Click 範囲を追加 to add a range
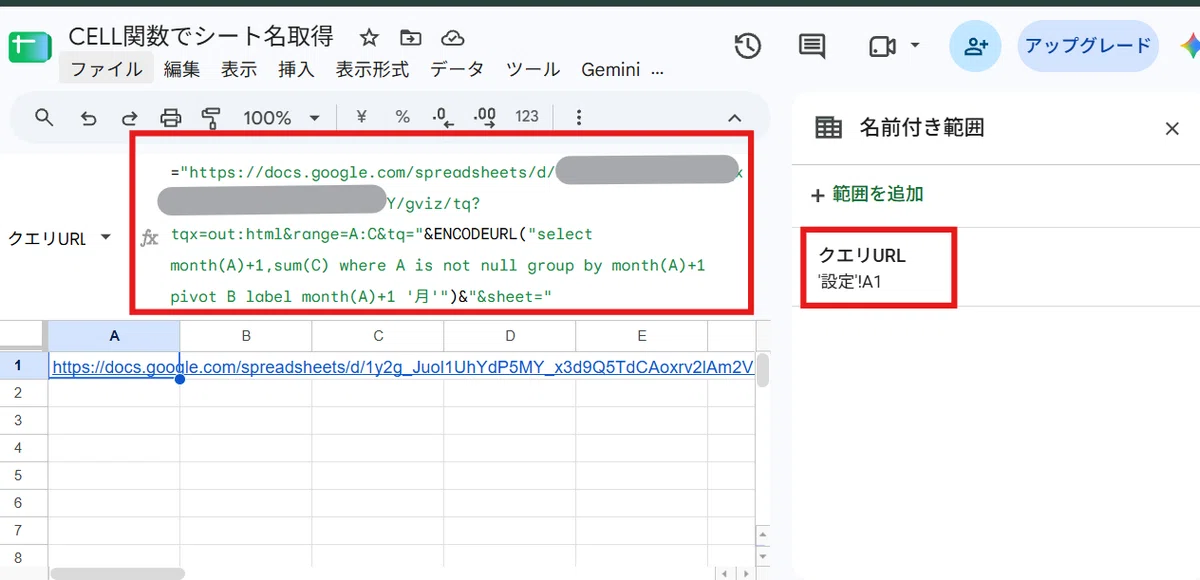The image size is (1200, 580). point(867,194)
